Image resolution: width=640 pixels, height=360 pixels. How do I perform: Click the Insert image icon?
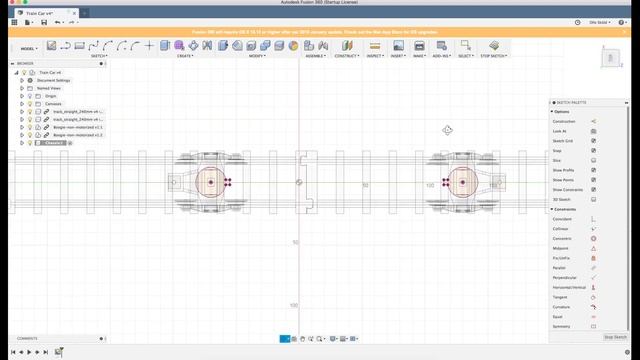tap(398, 46)
